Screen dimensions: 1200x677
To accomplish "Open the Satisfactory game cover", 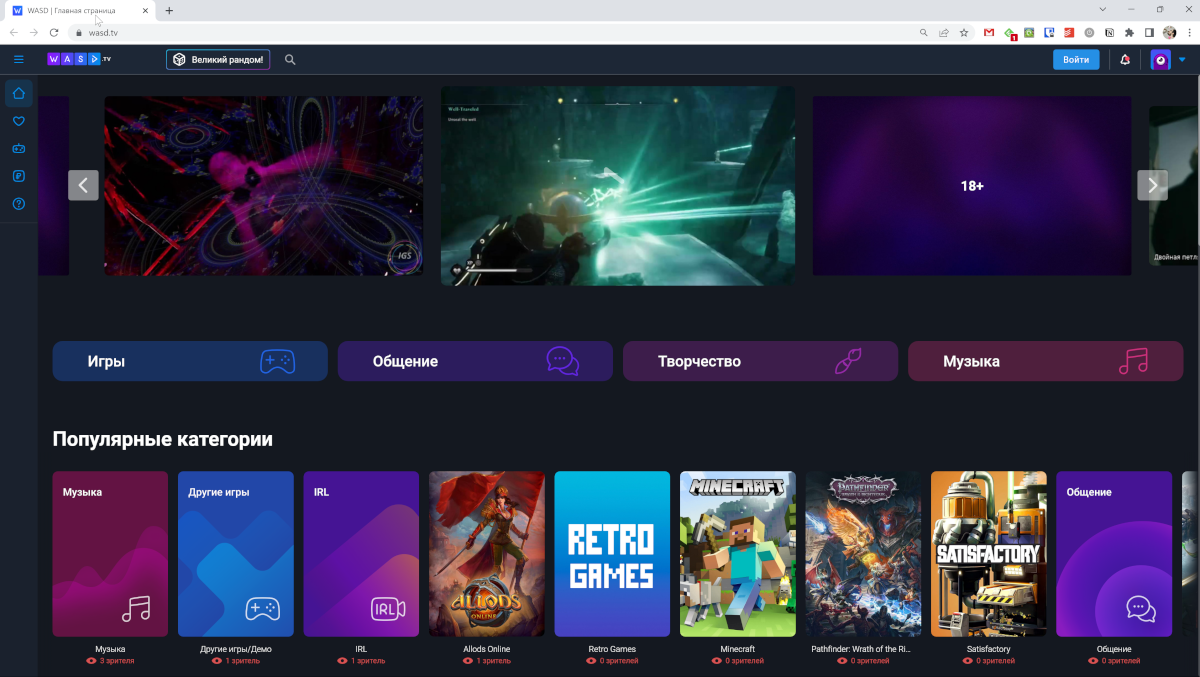I will (x=989, y=554).
